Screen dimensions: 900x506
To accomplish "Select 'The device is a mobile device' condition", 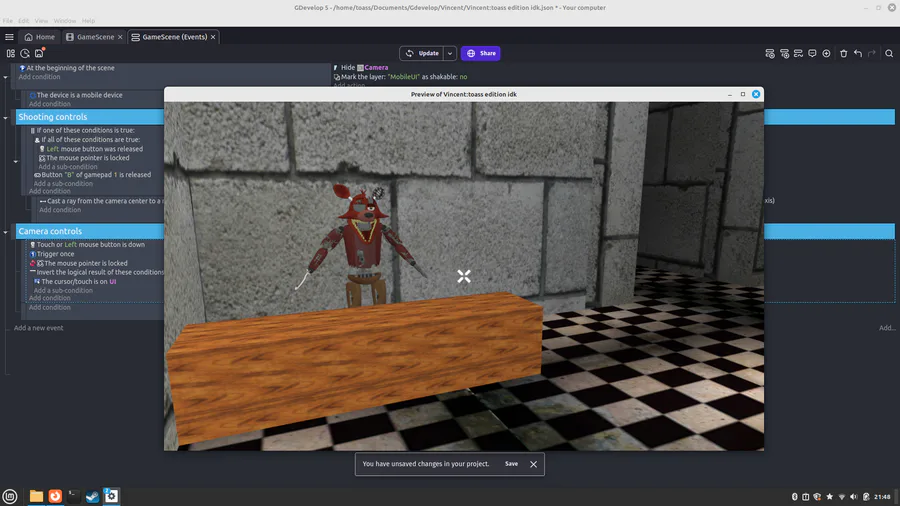I will (76, 95).
